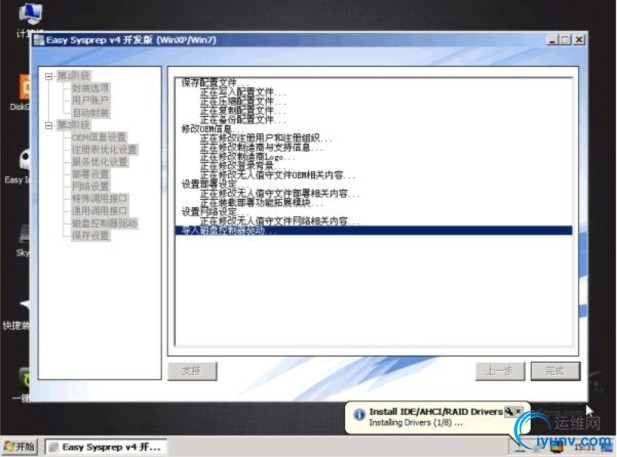
Task: Click log line 正在写入配置文件
Action: [243, 92]
